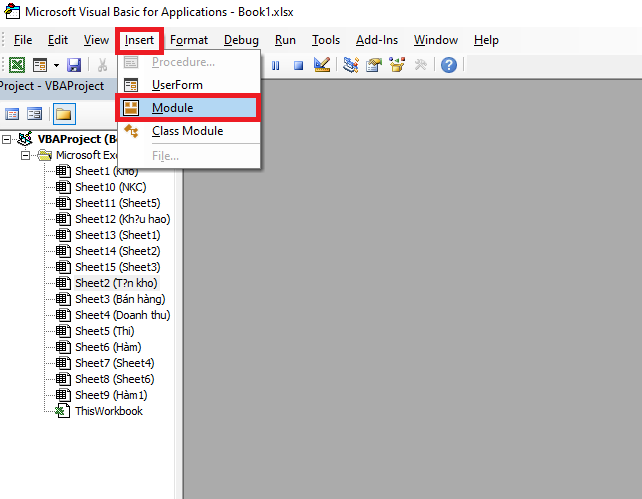
Task: Select Sheet1 (Kho) in the project tree
Action: point(107,171)
